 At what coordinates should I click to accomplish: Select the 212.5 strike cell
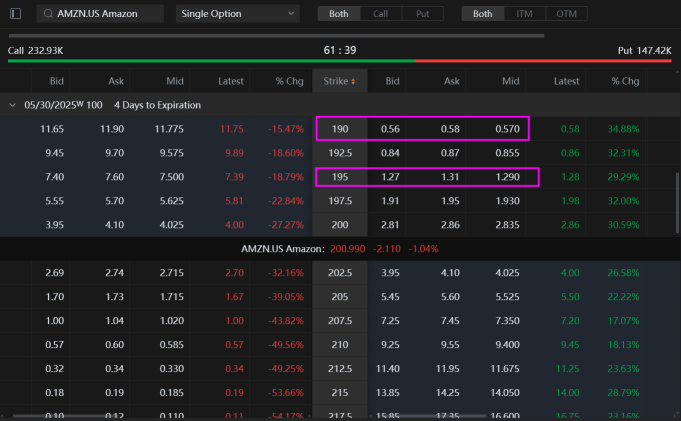340,368
